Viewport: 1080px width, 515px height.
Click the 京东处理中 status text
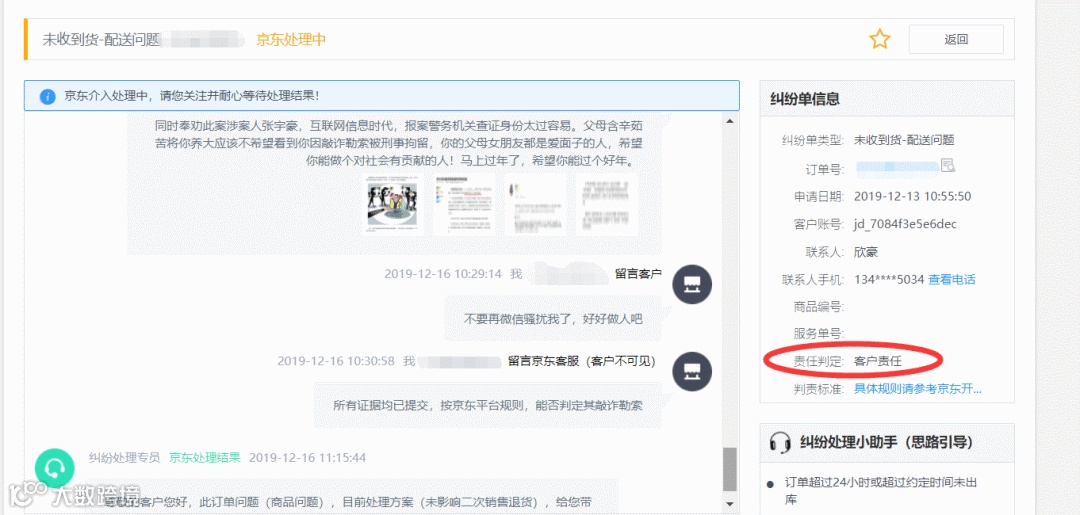[x=291, y=39]
